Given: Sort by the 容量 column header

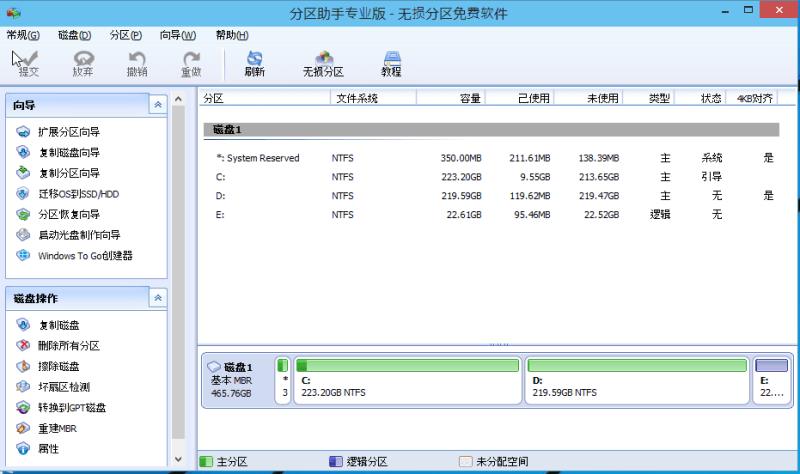Looking at the screenshot, I should 451,98.
